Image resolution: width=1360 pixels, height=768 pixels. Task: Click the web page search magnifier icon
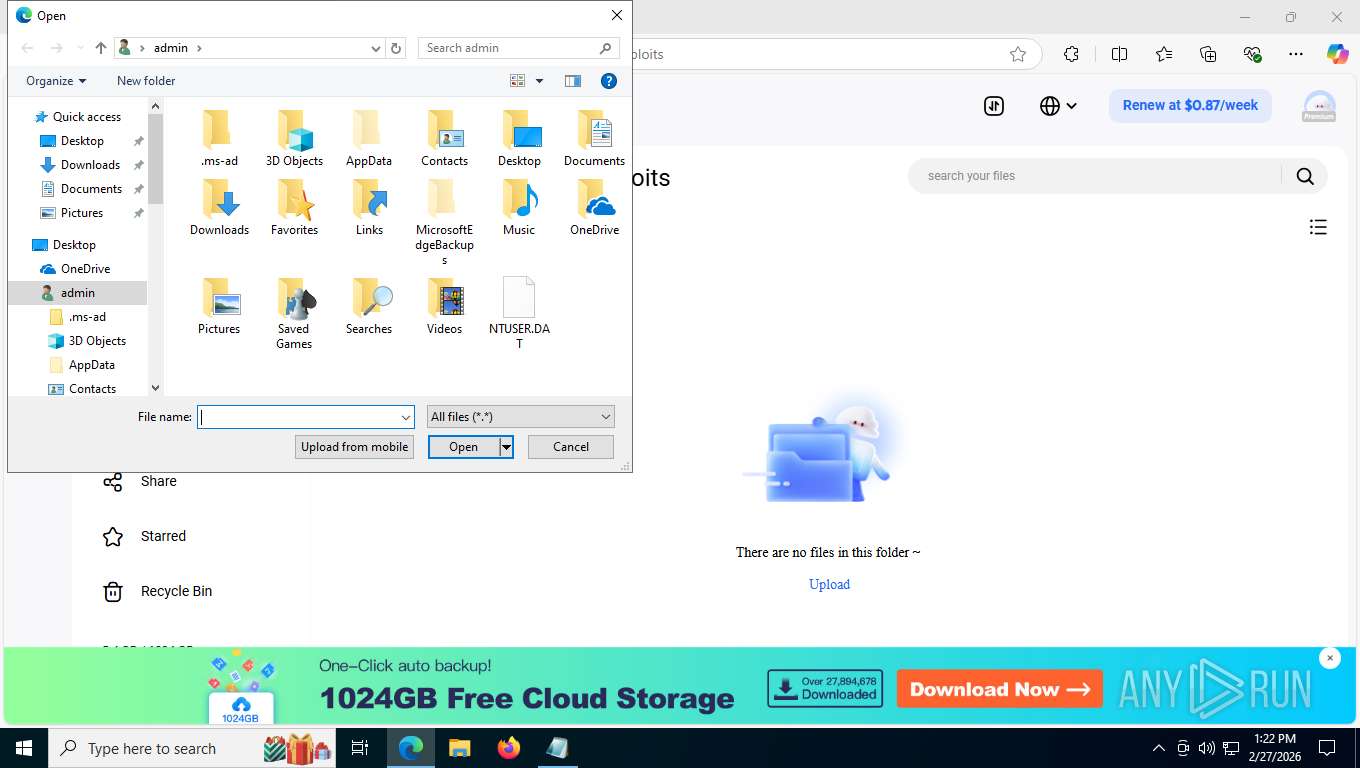1305,176
